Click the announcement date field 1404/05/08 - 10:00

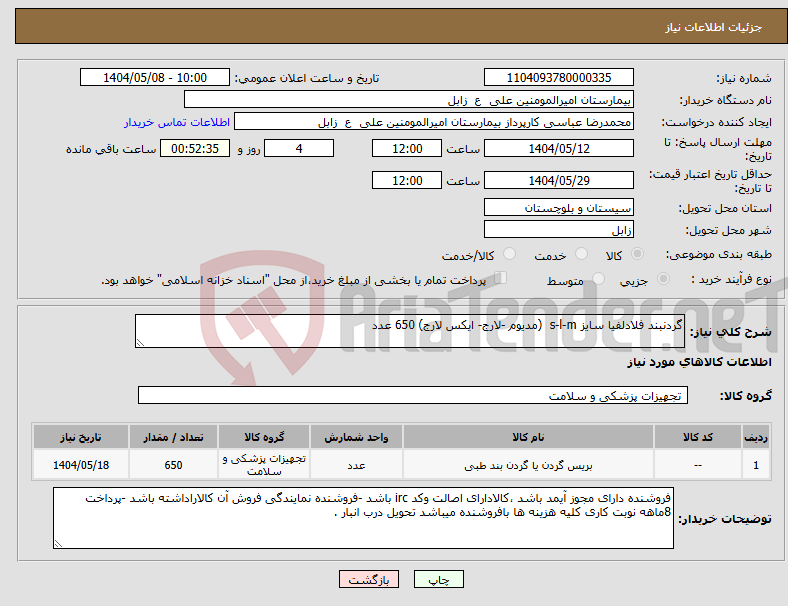(x=155, y=78)
